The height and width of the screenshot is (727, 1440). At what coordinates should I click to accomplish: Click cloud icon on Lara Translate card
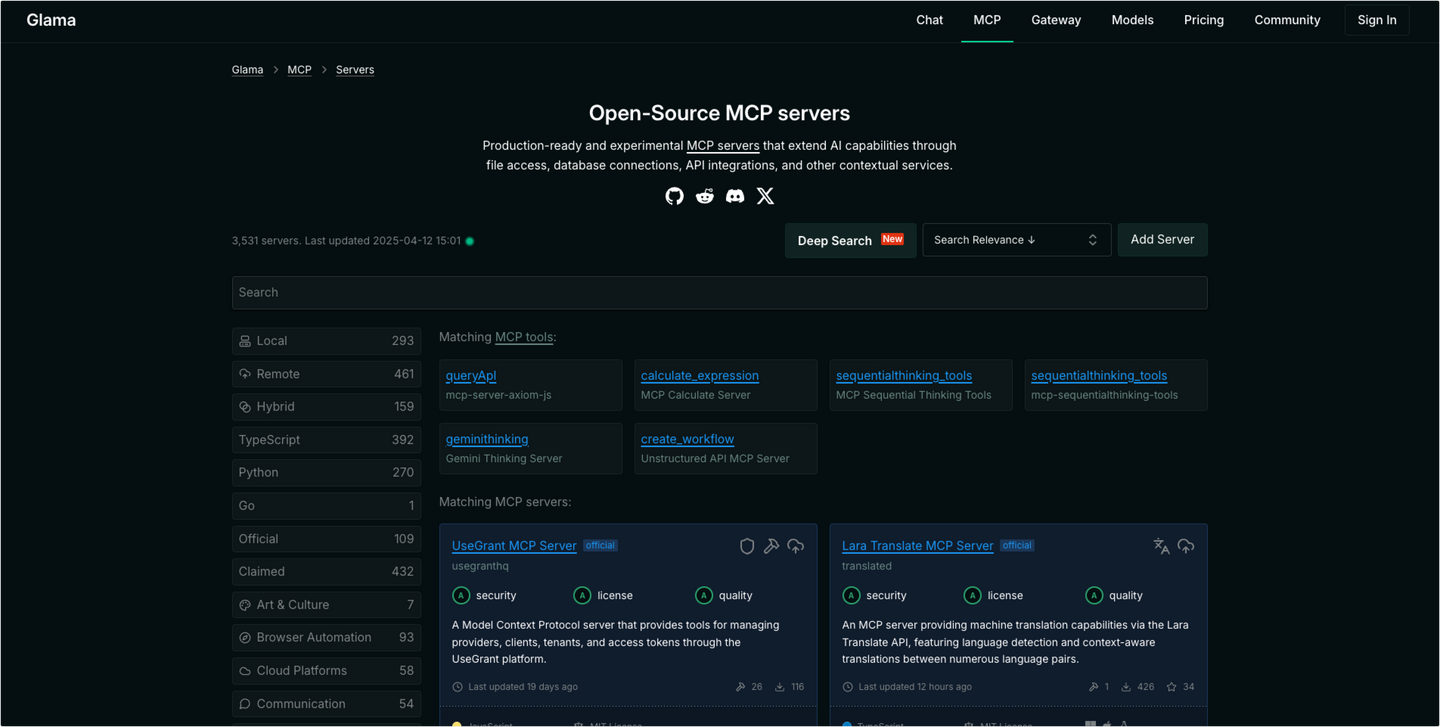[1186, 546]
